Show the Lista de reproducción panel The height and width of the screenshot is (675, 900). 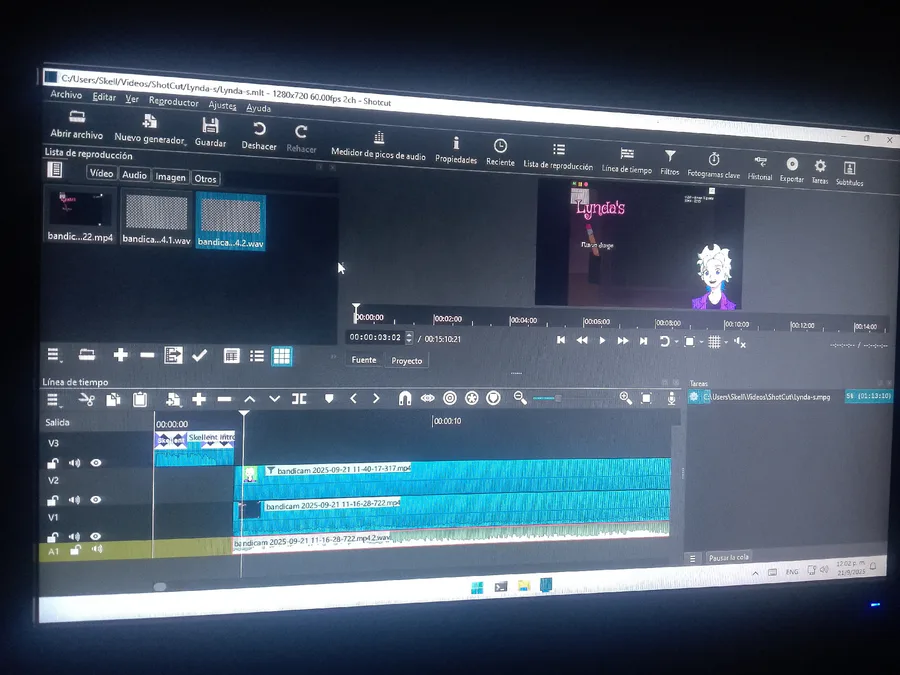coord(558,157)
